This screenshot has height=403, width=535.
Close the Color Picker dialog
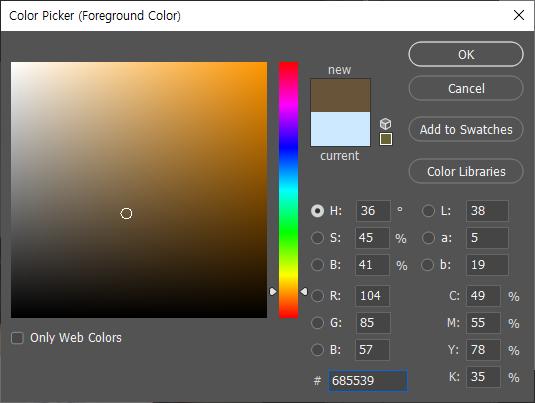point(519,15)
